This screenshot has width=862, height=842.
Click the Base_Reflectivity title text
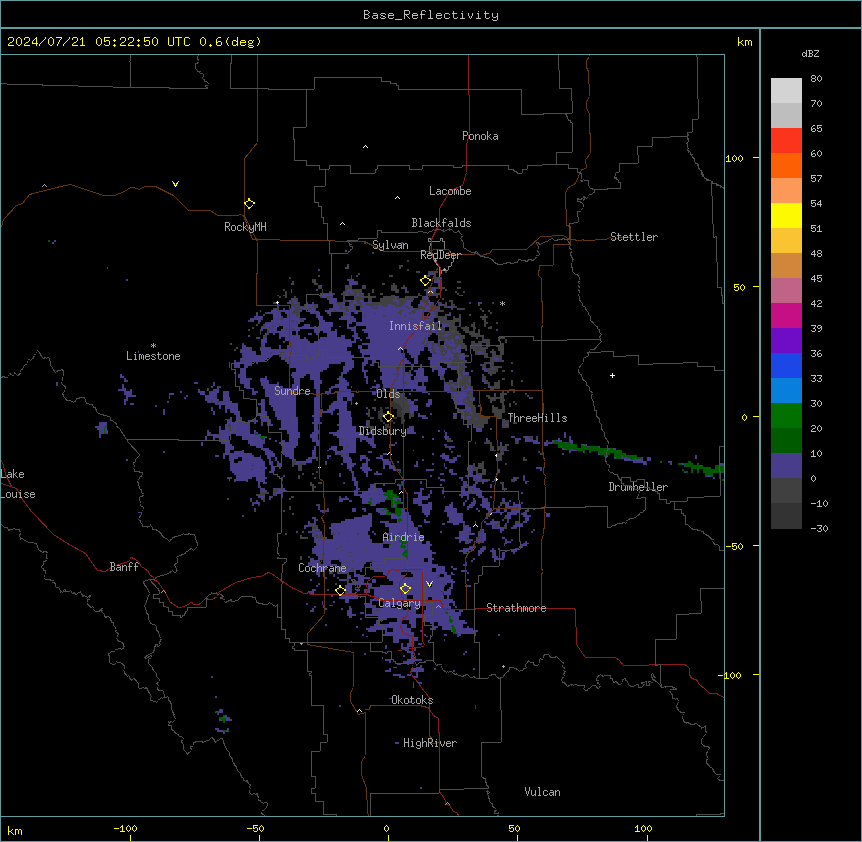pos(431,15)
